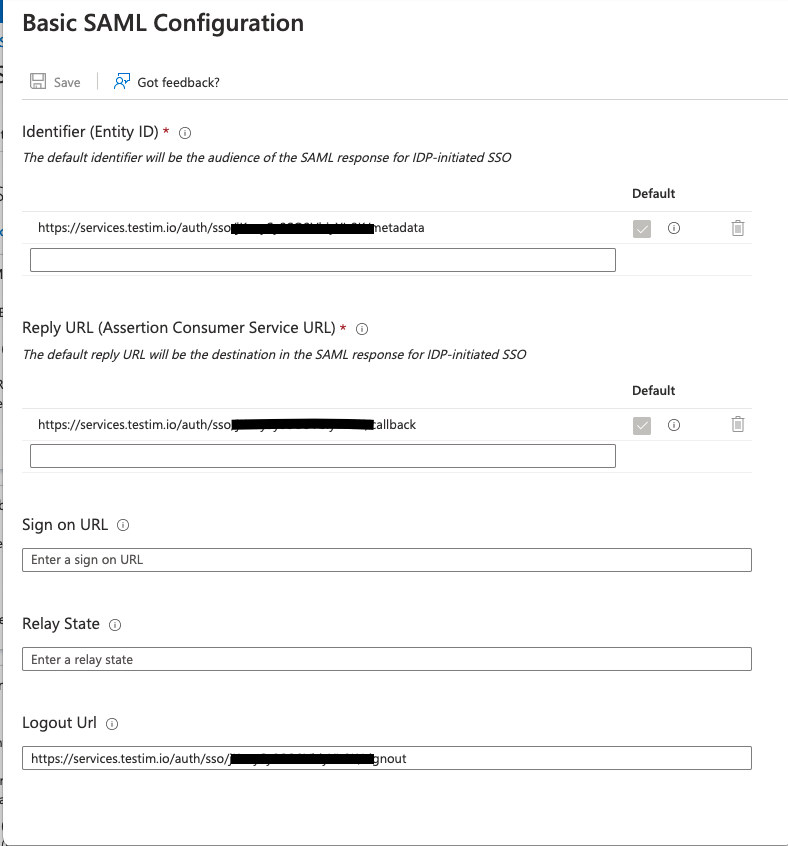The height and width of the screenshot is (846, 788).
Task: Show info icon next to Identifier Default checkbox
Action: coord(674,228)
